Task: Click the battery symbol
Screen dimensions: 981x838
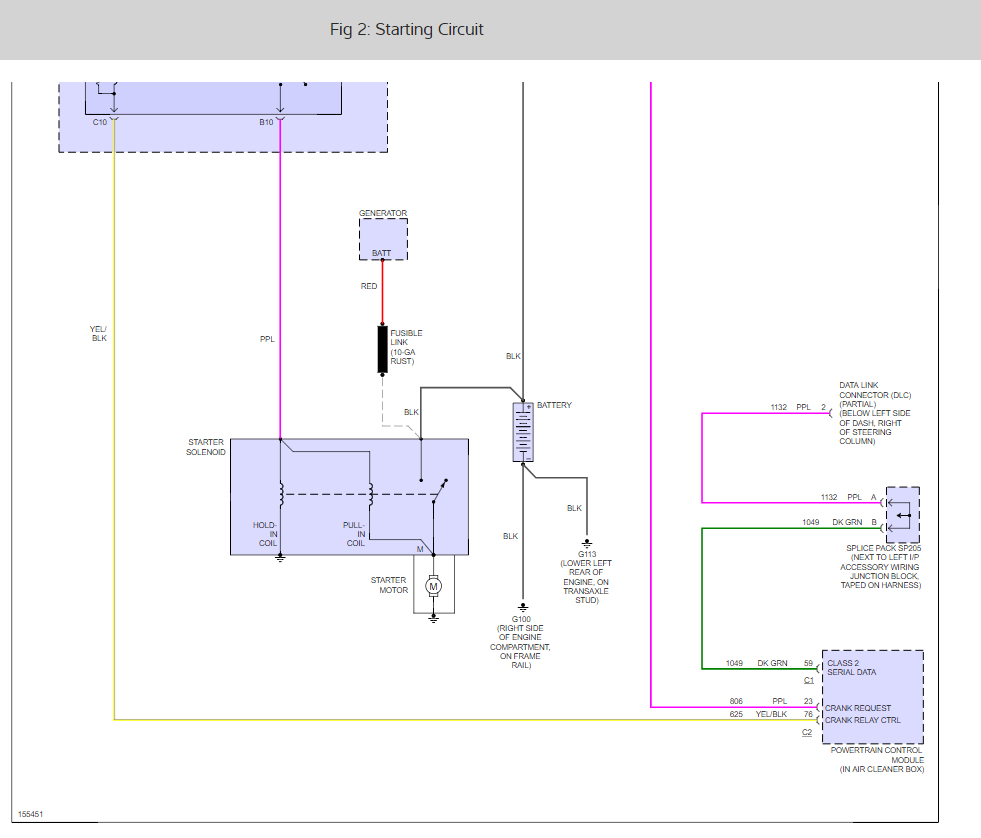Action: pyautogui.click(x=523, y=432)
